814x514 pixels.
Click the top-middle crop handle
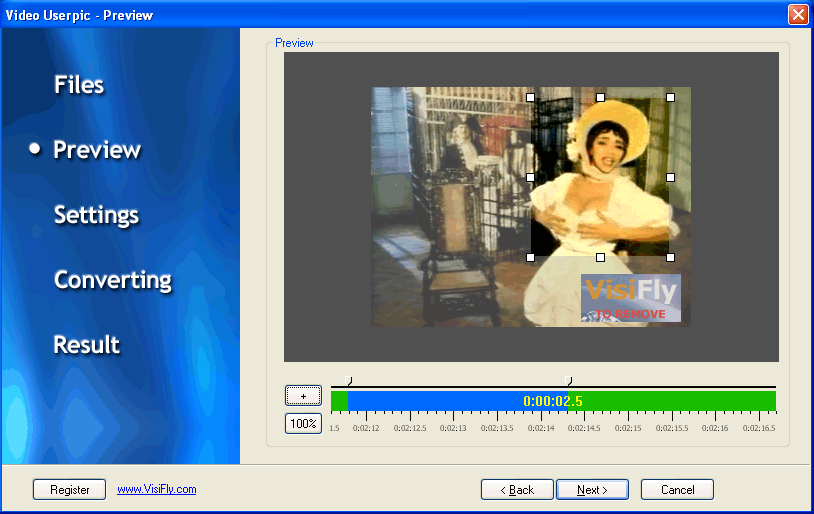[x=600, y=97]
